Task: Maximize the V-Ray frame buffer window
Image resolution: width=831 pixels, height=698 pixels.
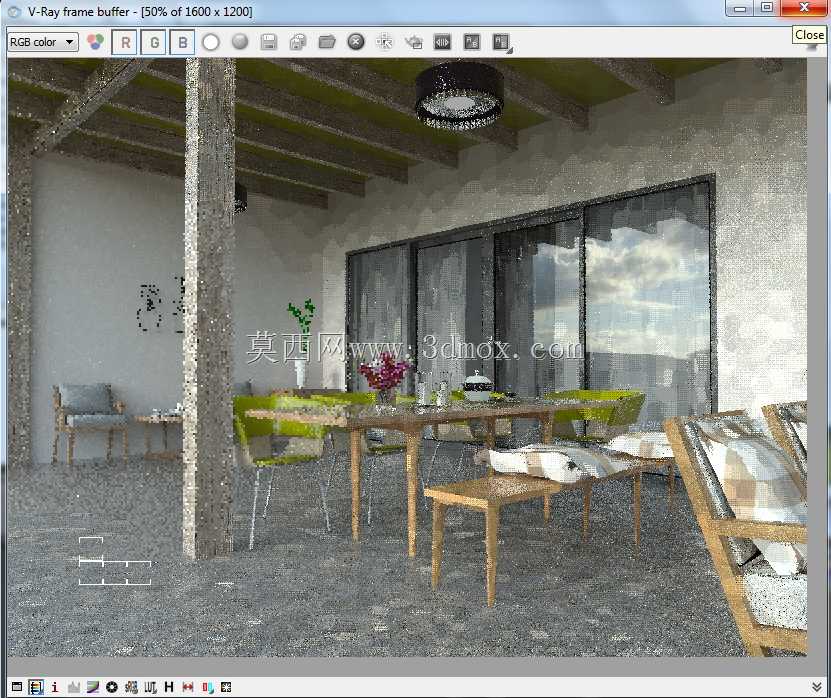Action: coord(767,7)
